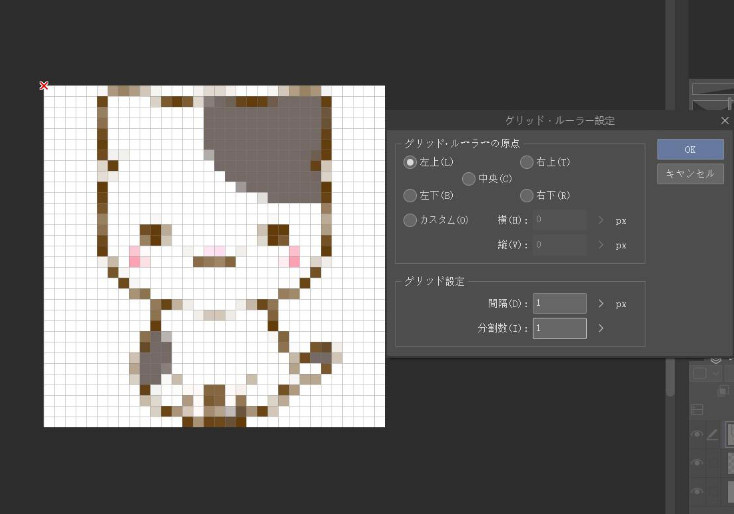Click the pen icon on the top layer row

click(713, 434)
